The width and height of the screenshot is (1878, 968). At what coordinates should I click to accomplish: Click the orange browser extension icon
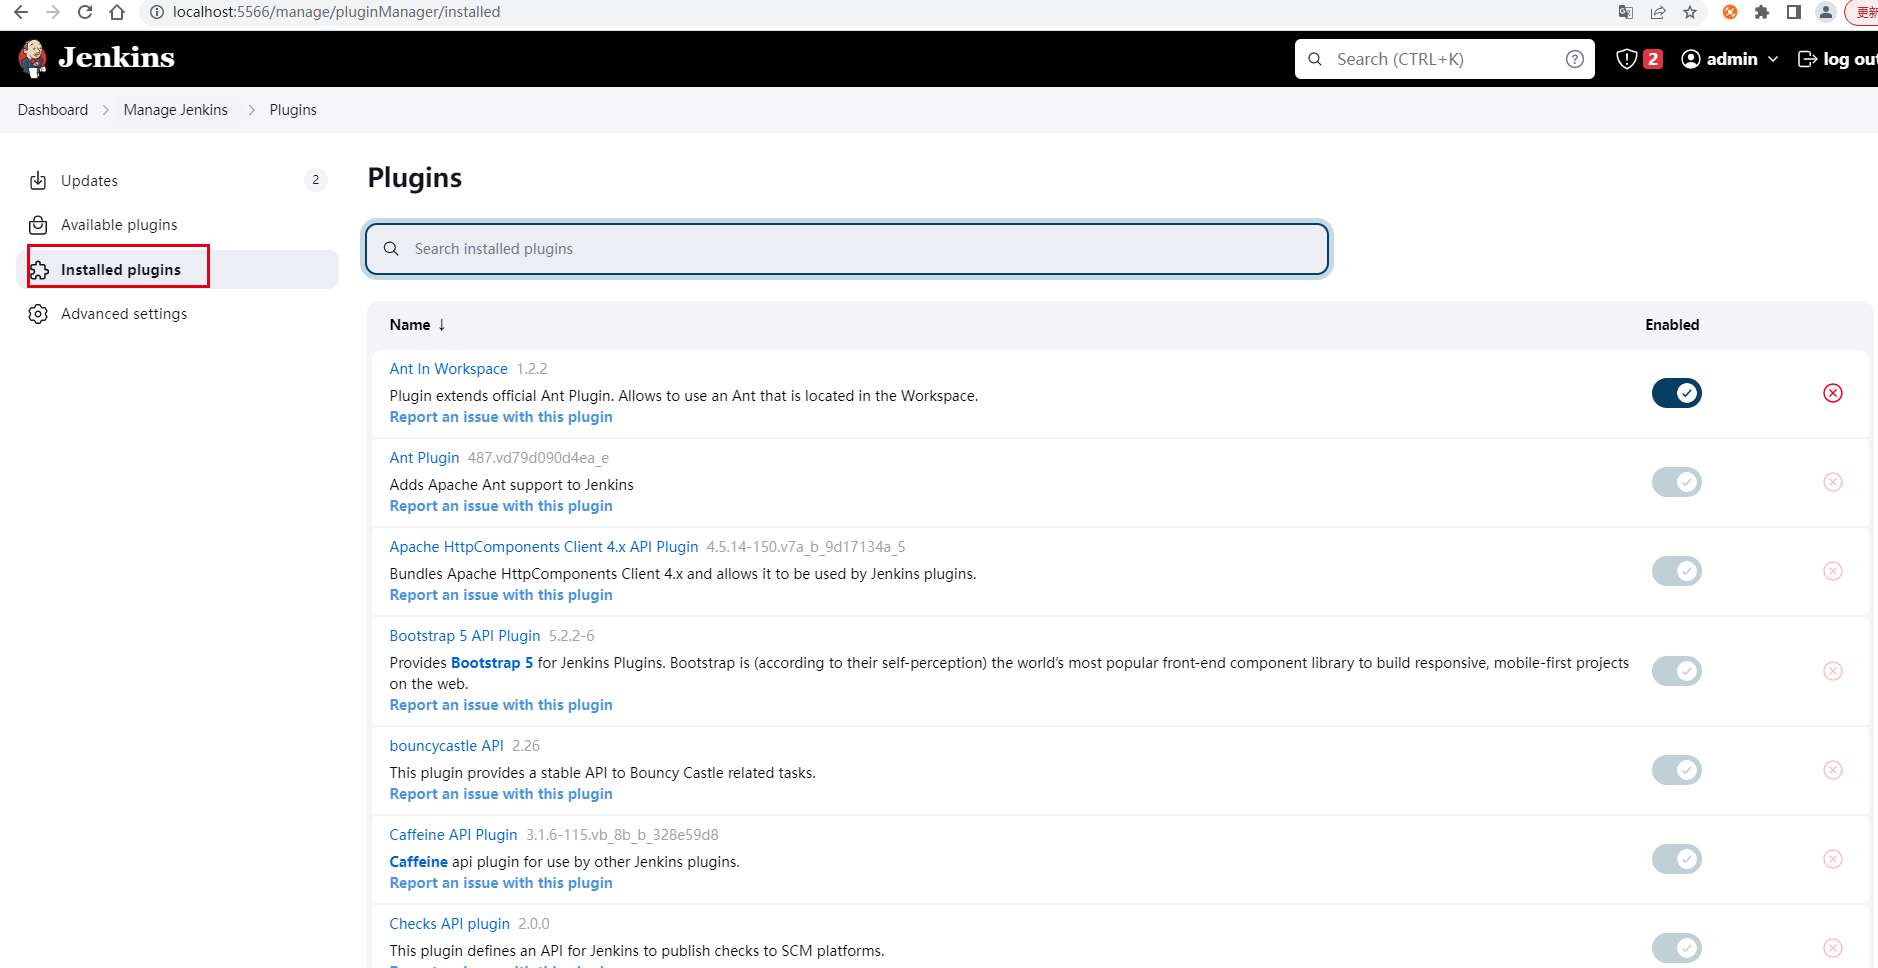click(x=1730, y=12)
